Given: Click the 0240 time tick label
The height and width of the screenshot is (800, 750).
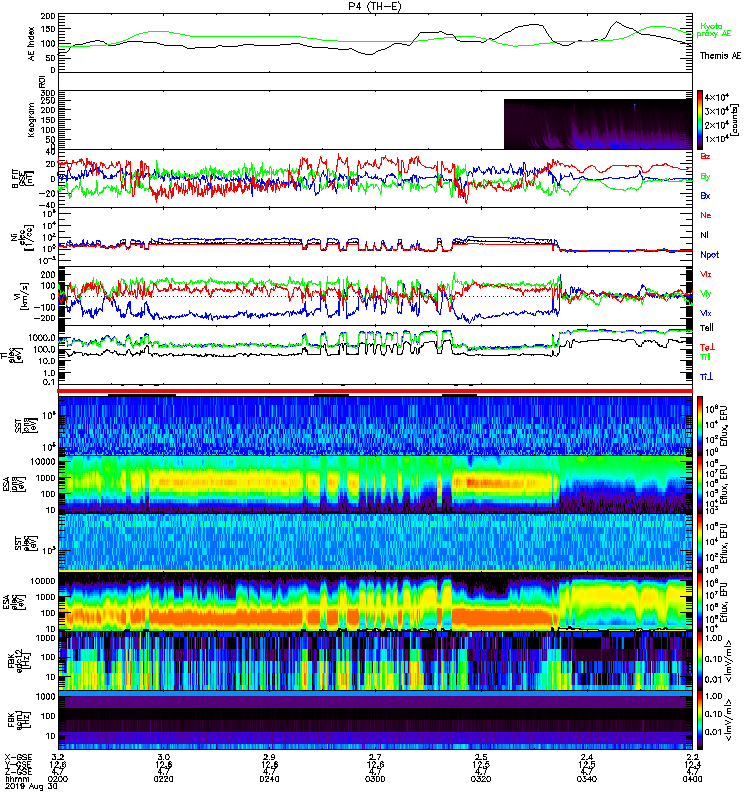Looking at the screenshot, I should point(269,779).
